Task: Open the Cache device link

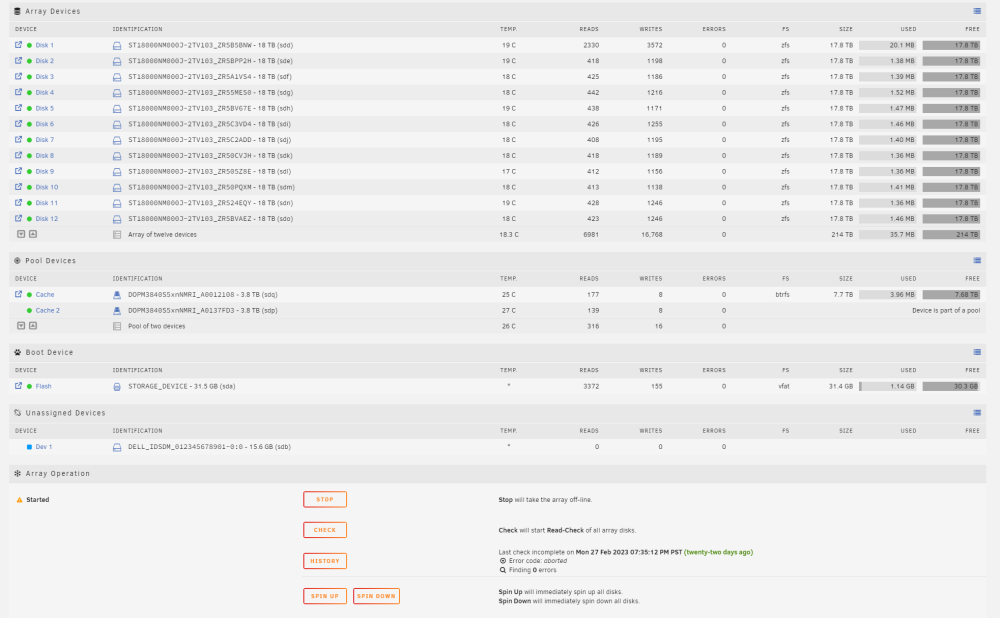Action: pyautogui.click(x=45, y=295)
